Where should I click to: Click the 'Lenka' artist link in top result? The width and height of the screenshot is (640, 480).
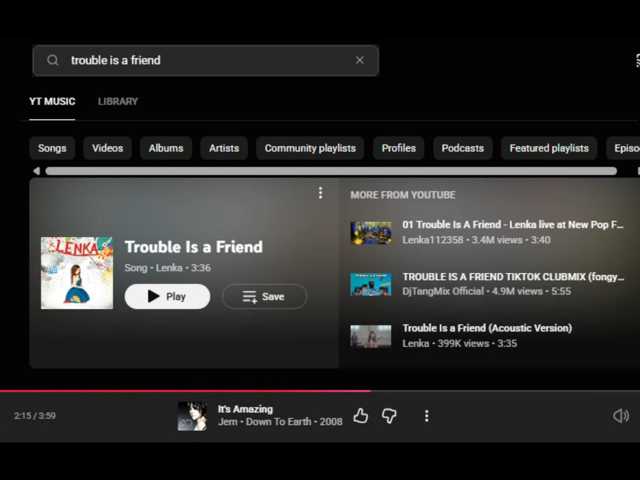(x=169, y=268)
